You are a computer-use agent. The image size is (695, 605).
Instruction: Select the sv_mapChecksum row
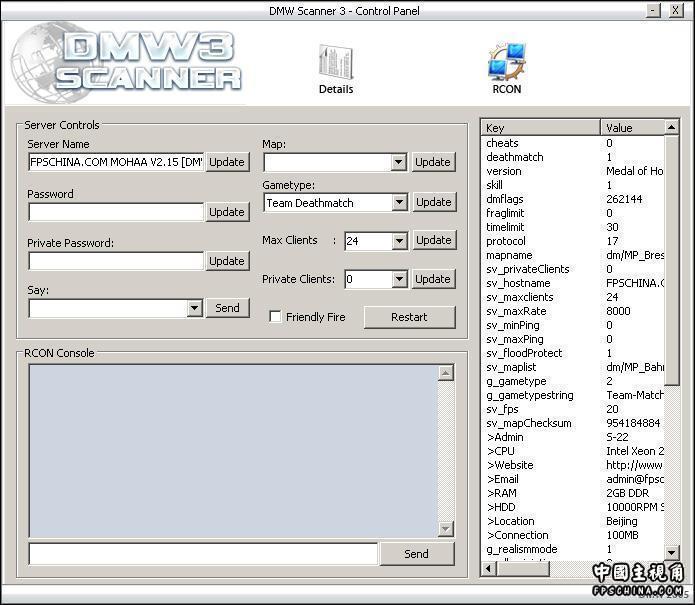point(573,423)
